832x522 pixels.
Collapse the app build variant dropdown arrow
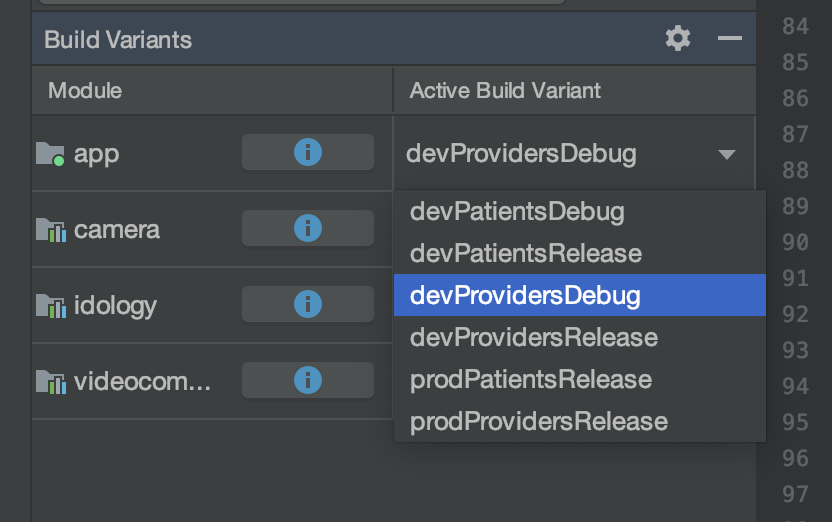click(x=727, y=154)
